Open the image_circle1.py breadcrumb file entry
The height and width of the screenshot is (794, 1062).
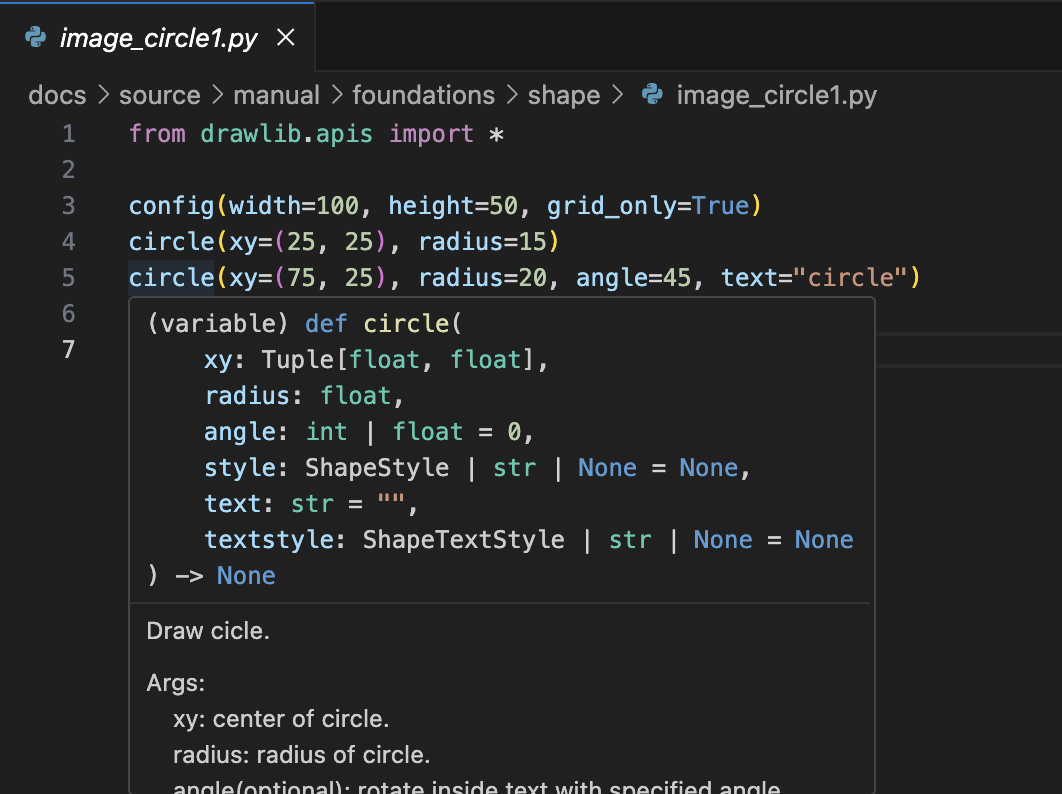coord(776,95)
